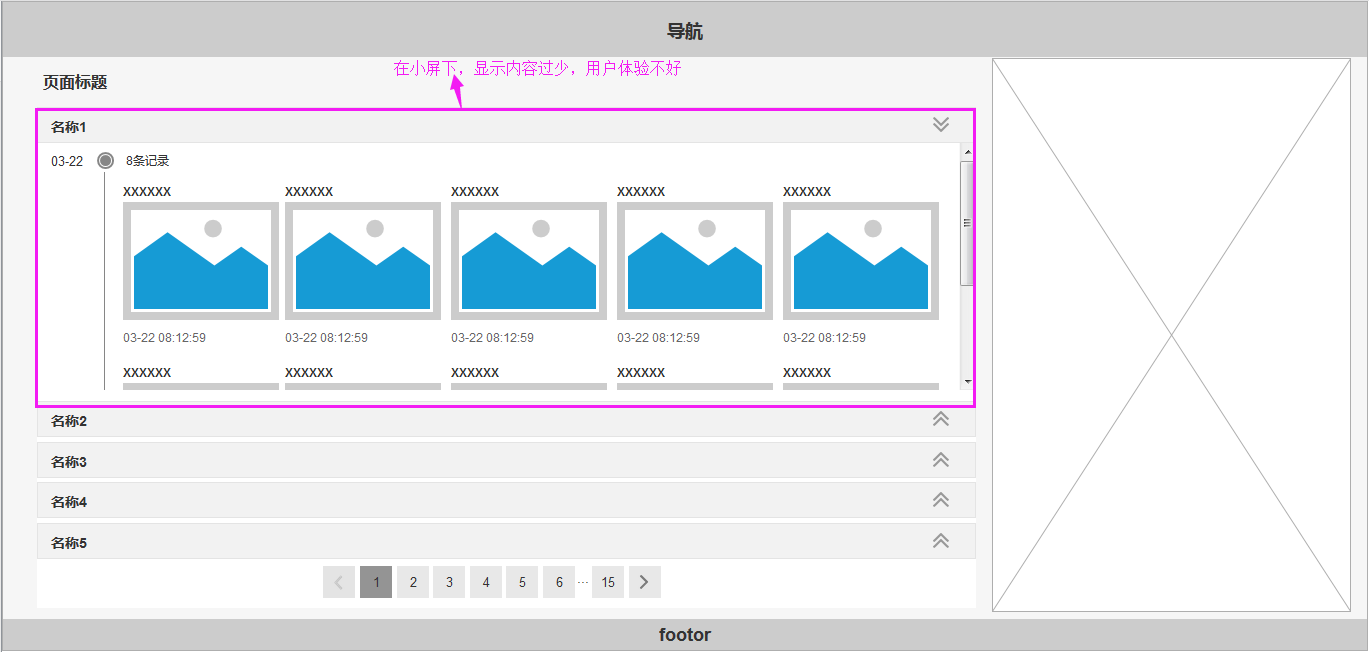Click the 名称5 header row label
Screen dimensions: 1369x652
point(69,543)
